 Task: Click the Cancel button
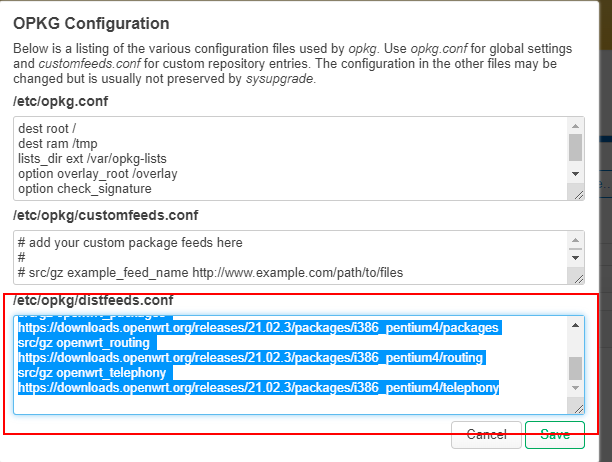(x=486, y=435)
